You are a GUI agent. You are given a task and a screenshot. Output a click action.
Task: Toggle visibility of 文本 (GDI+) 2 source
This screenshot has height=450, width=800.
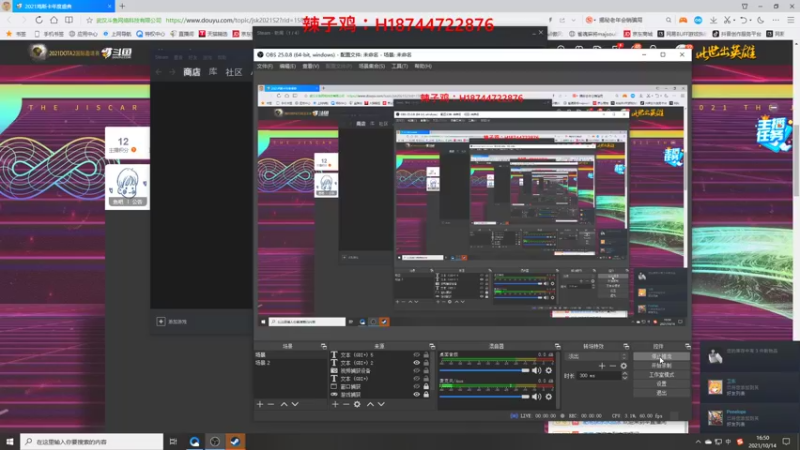(416, 363)
